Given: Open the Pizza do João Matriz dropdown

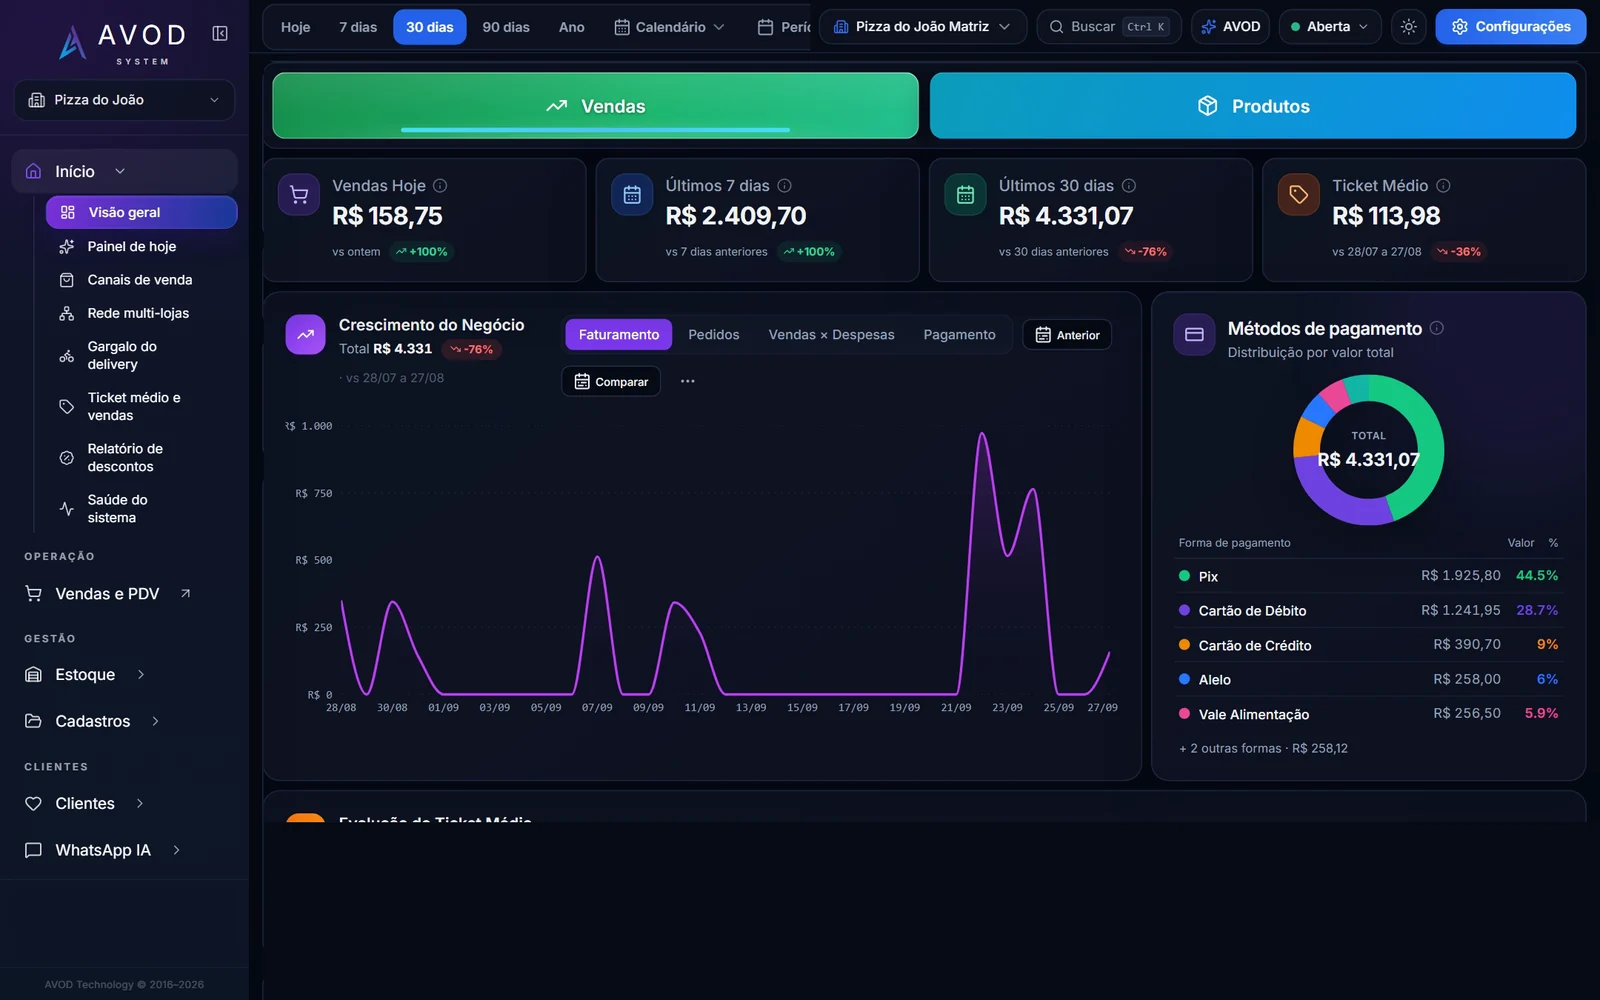Looking at the screenshot, I should [x=922, y=27].
